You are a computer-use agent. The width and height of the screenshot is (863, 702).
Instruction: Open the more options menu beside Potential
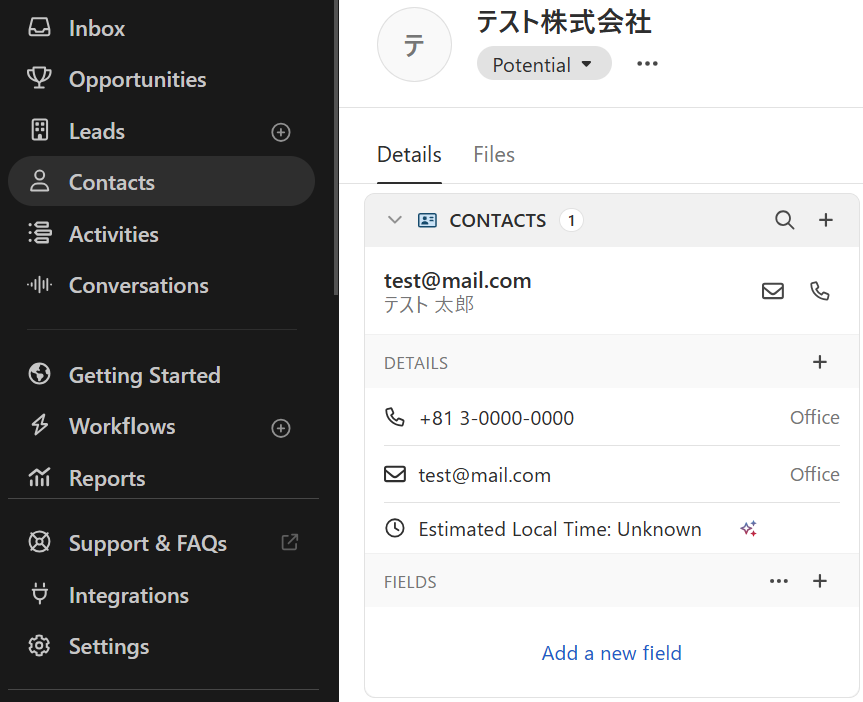648,64
